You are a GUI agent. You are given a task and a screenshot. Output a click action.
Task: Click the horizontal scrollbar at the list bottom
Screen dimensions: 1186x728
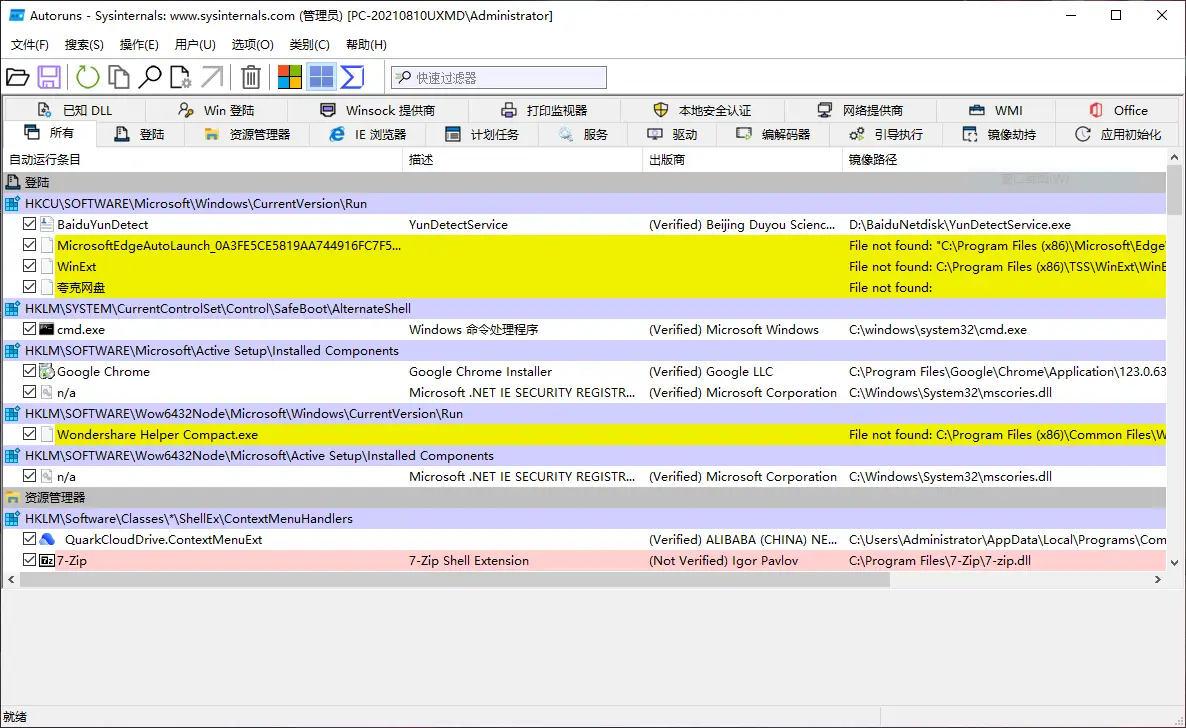(x=500, y=580)
